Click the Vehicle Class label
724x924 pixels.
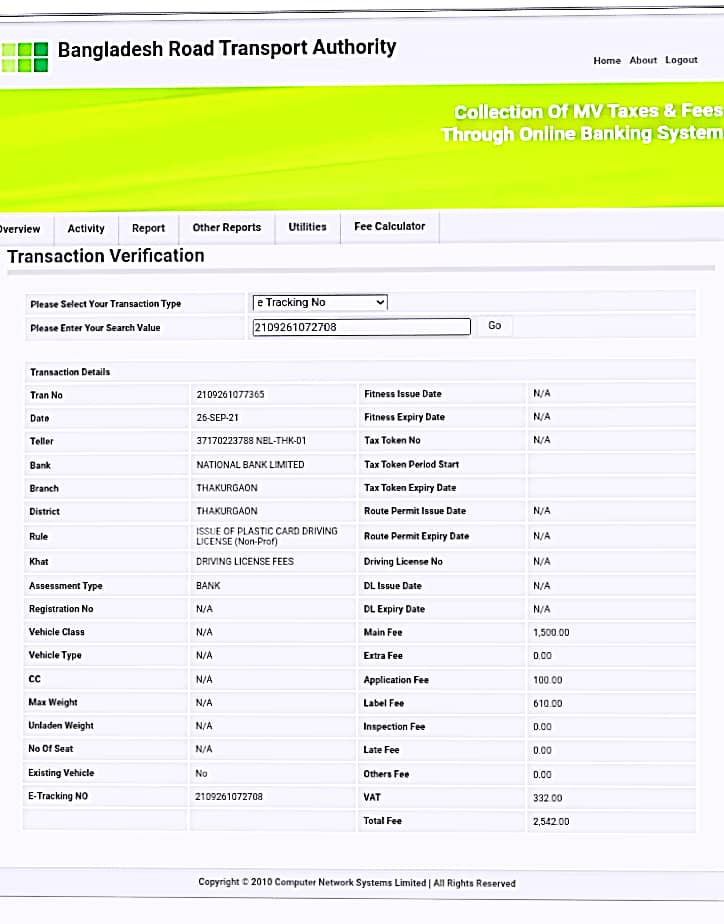[x=57, y=632]
